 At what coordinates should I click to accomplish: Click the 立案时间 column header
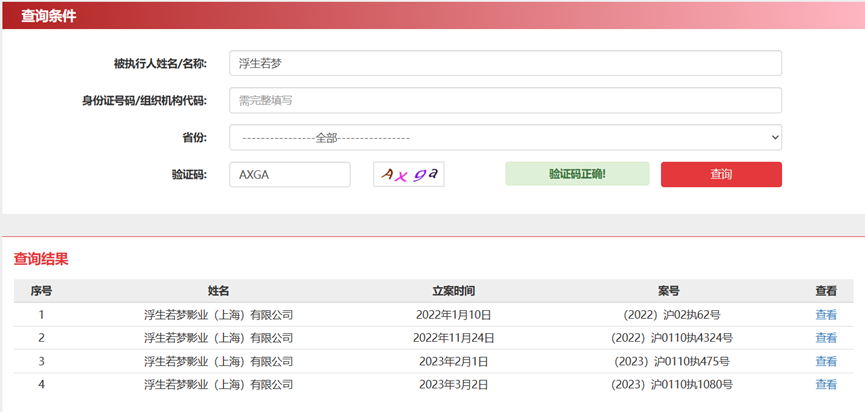coord(453,291)
